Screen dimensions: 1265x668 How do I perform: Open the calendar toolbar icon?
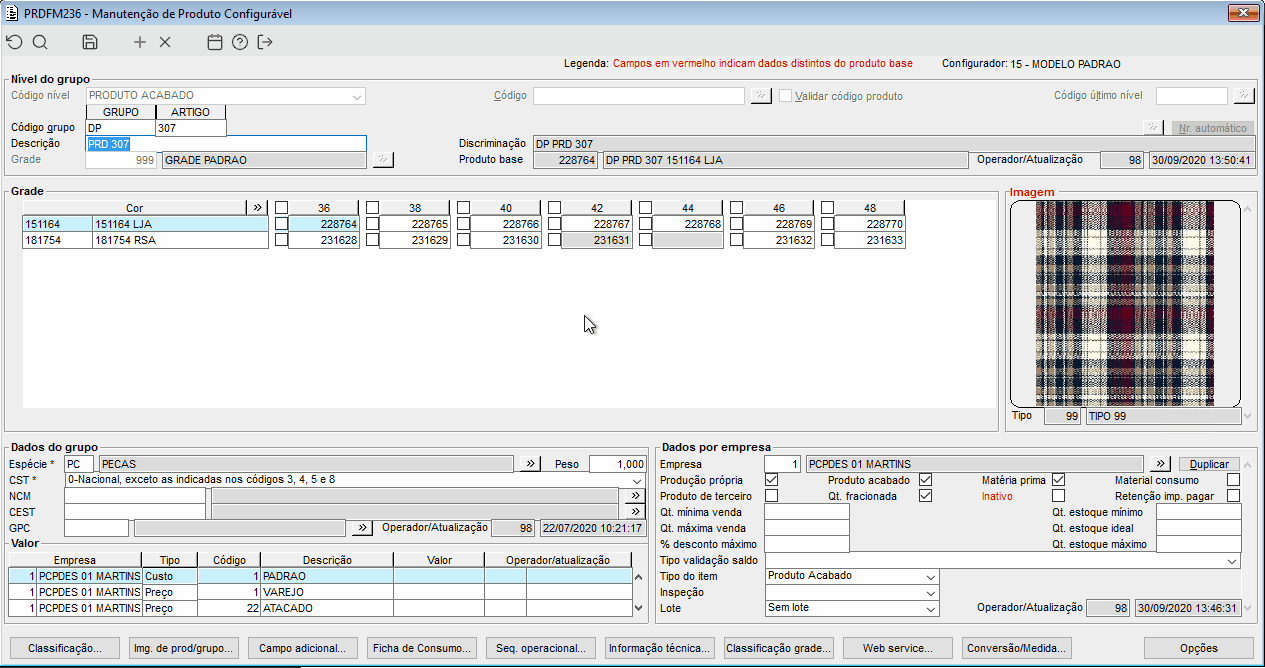click(214, 42)
